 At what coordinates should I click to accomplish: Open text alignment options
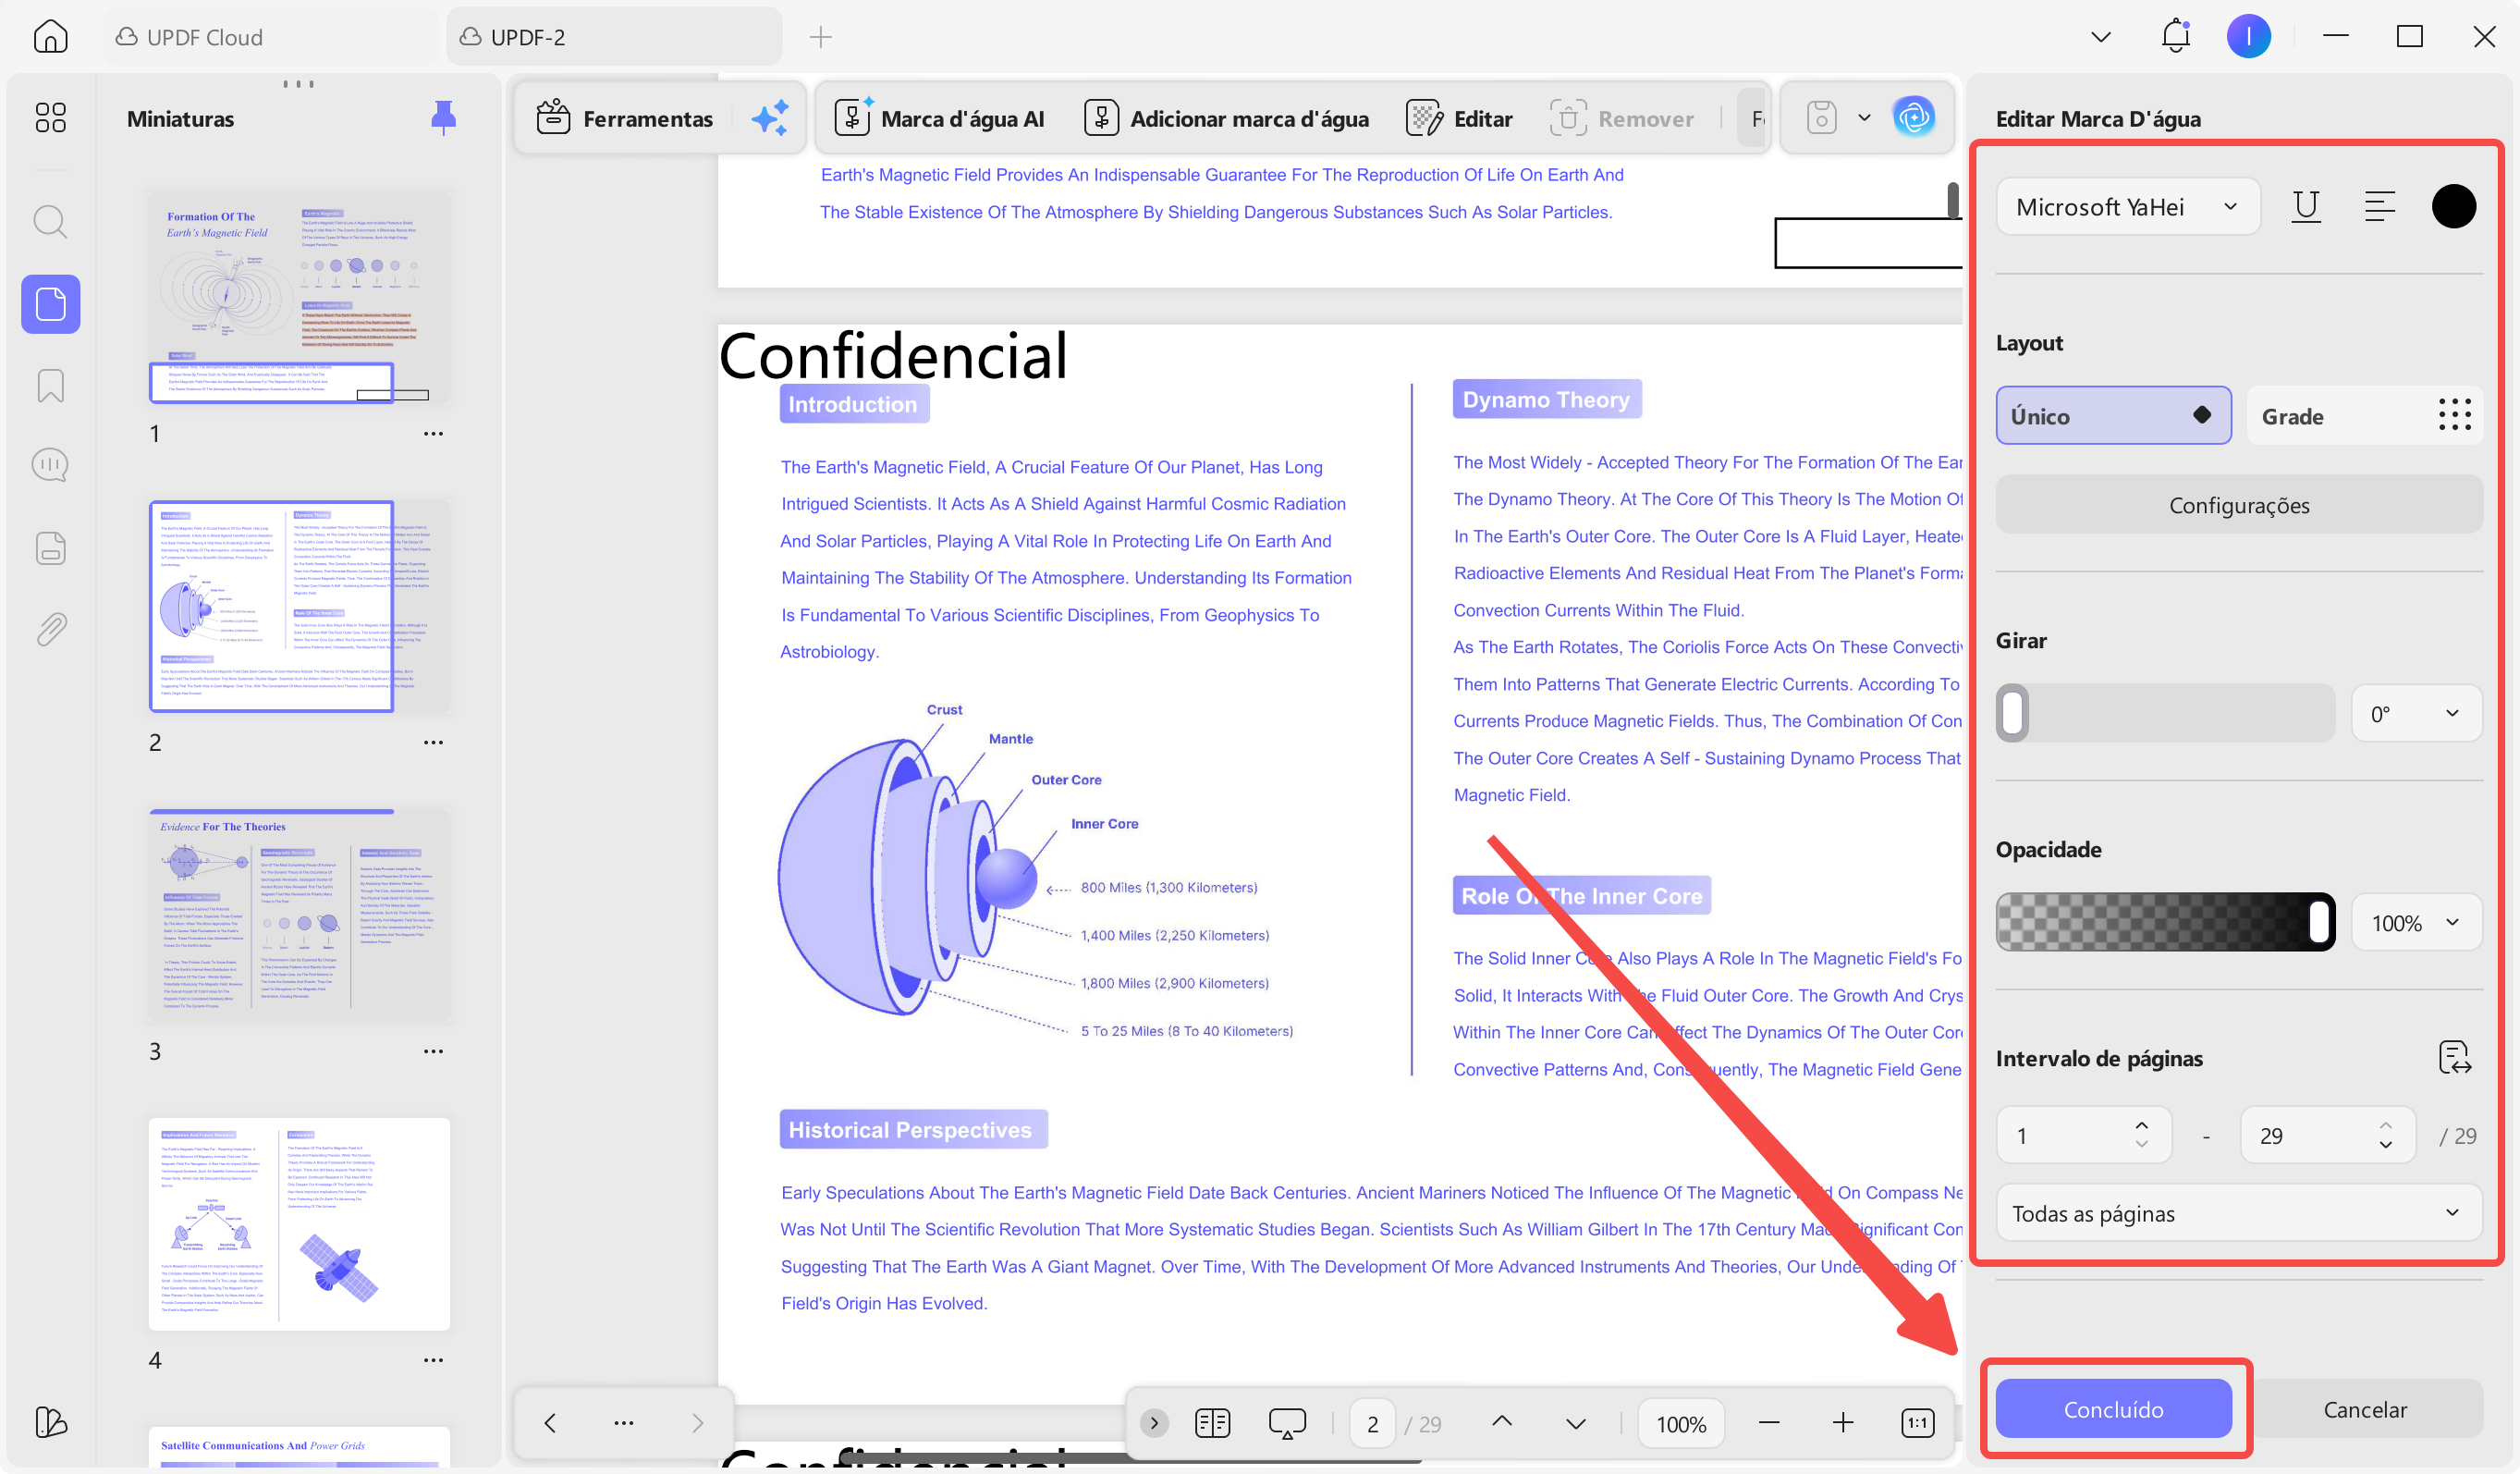click(x=2379, y=206)
